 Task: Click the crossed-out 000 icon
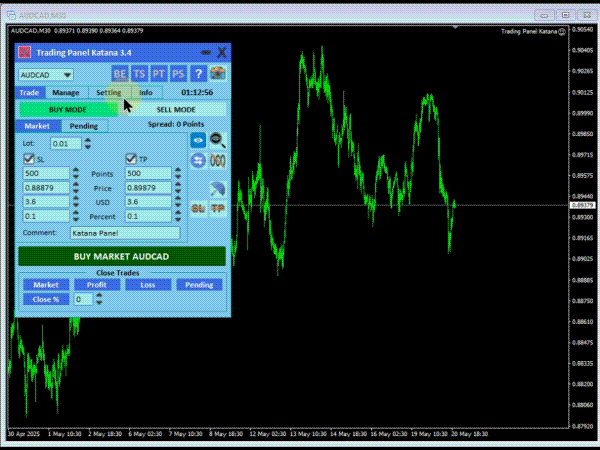(217, 160)
